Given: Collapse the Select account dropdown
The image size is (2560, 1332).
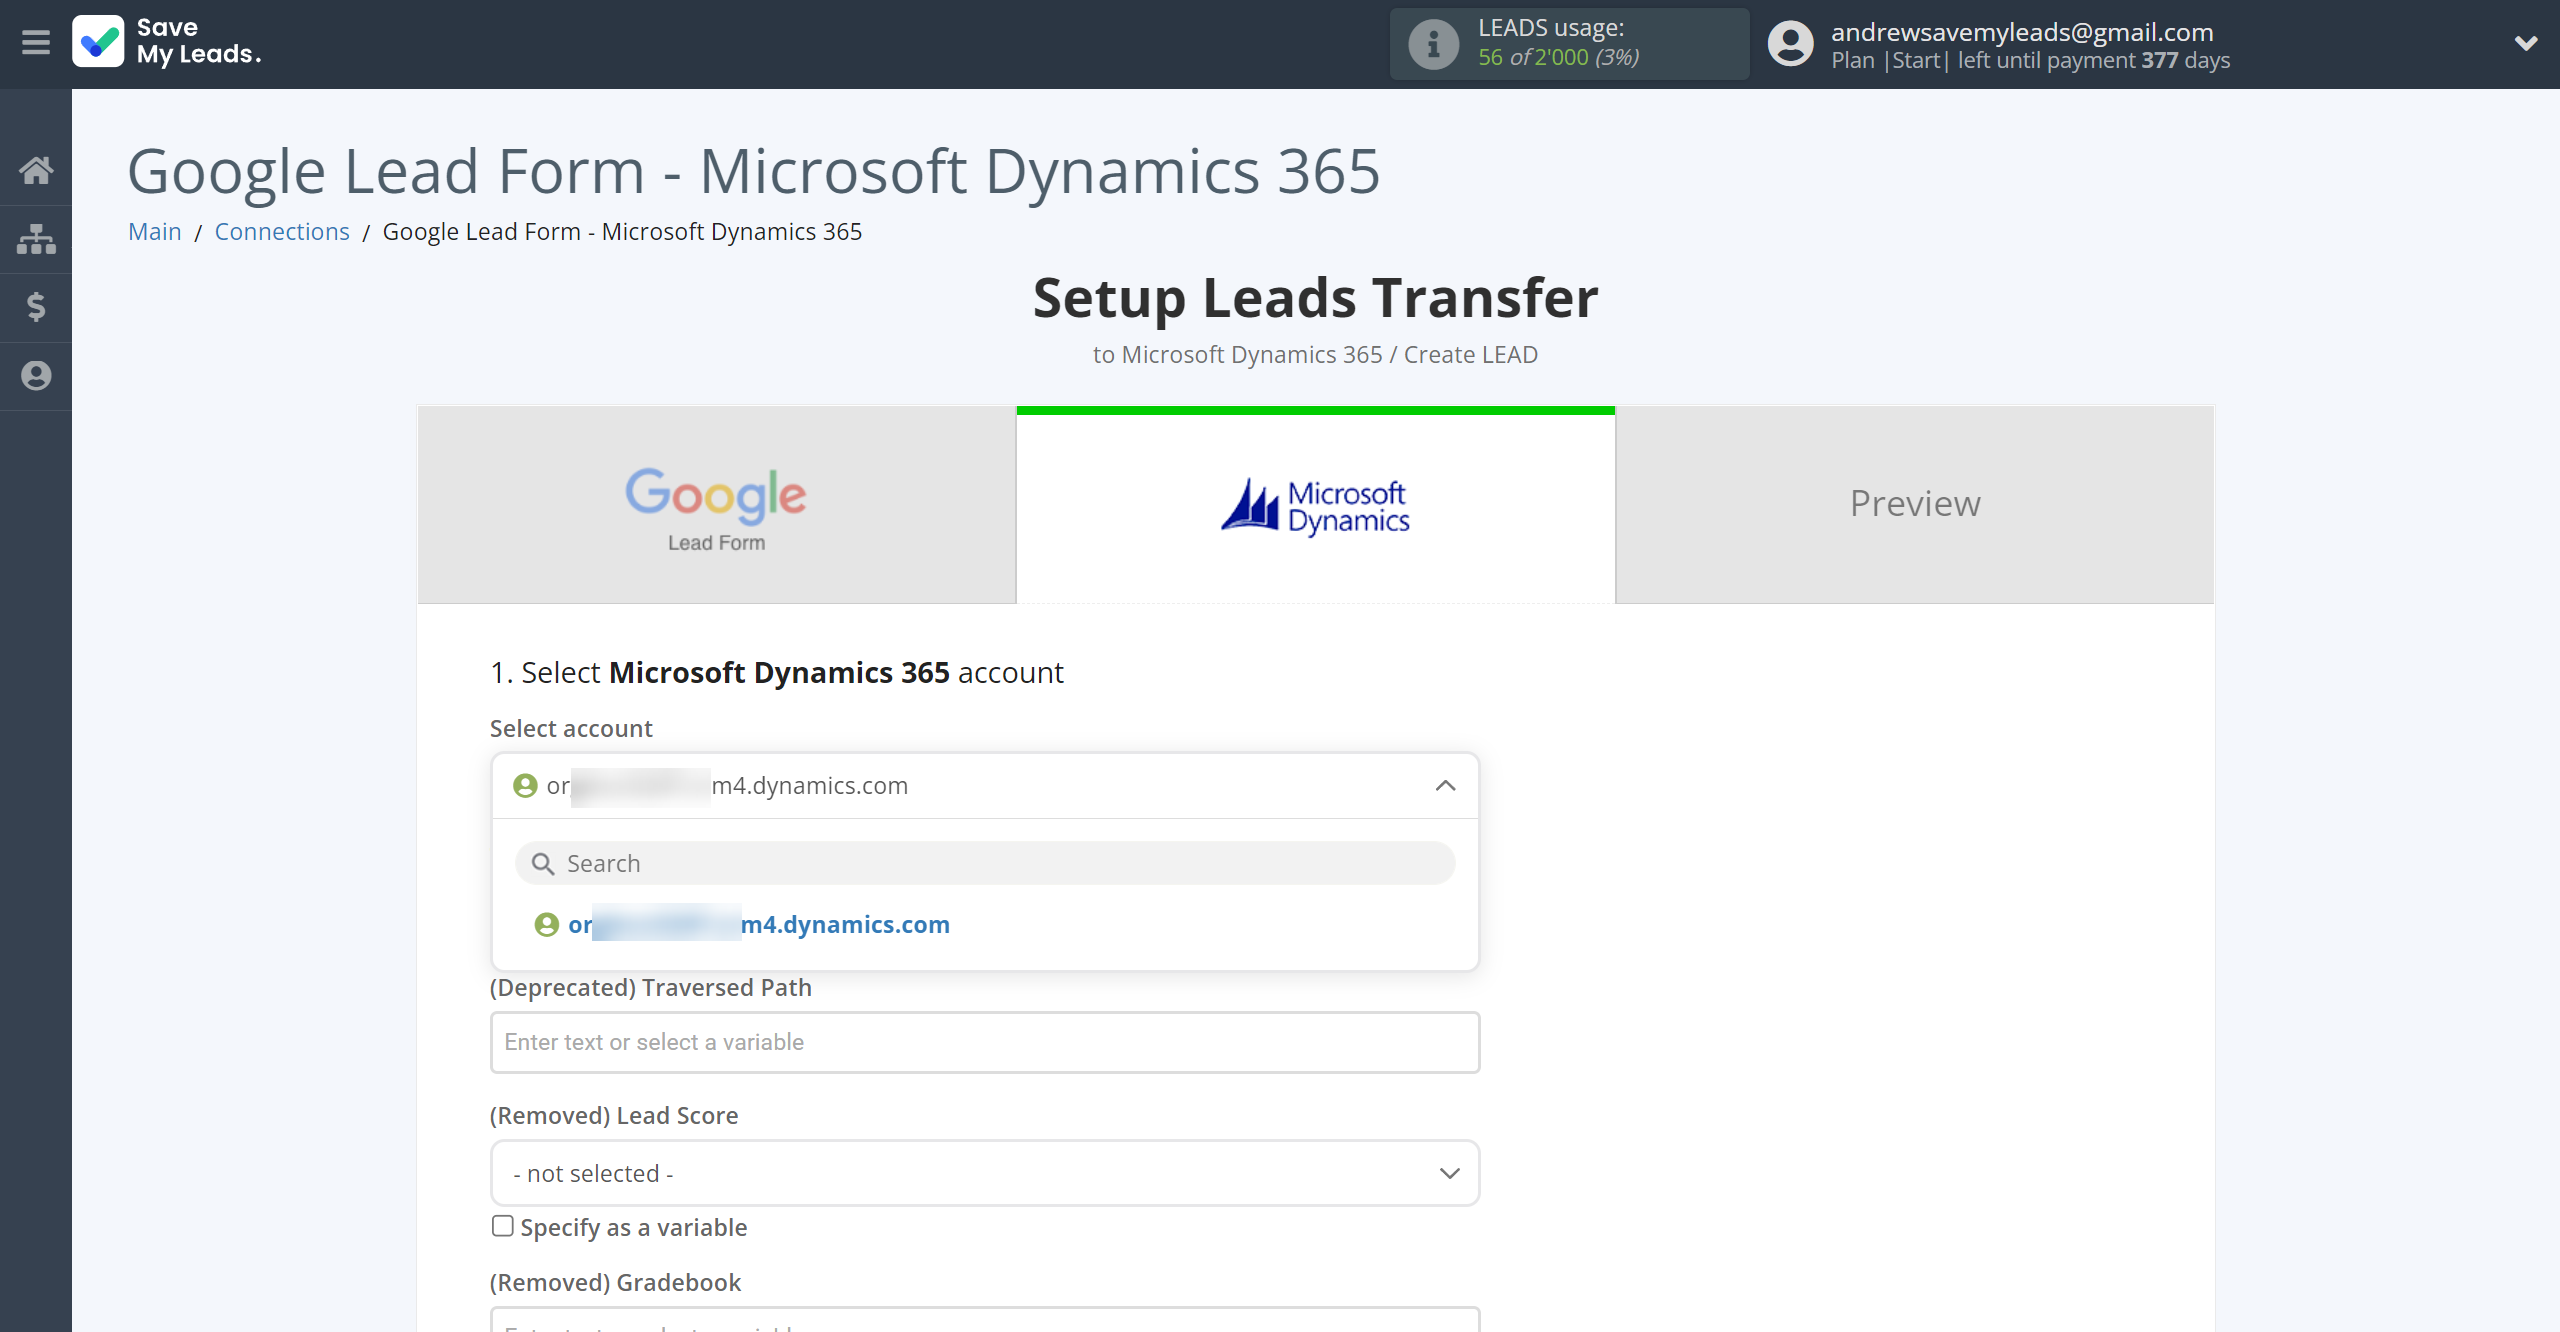Looking at the screenshot, I should 1448,784.
